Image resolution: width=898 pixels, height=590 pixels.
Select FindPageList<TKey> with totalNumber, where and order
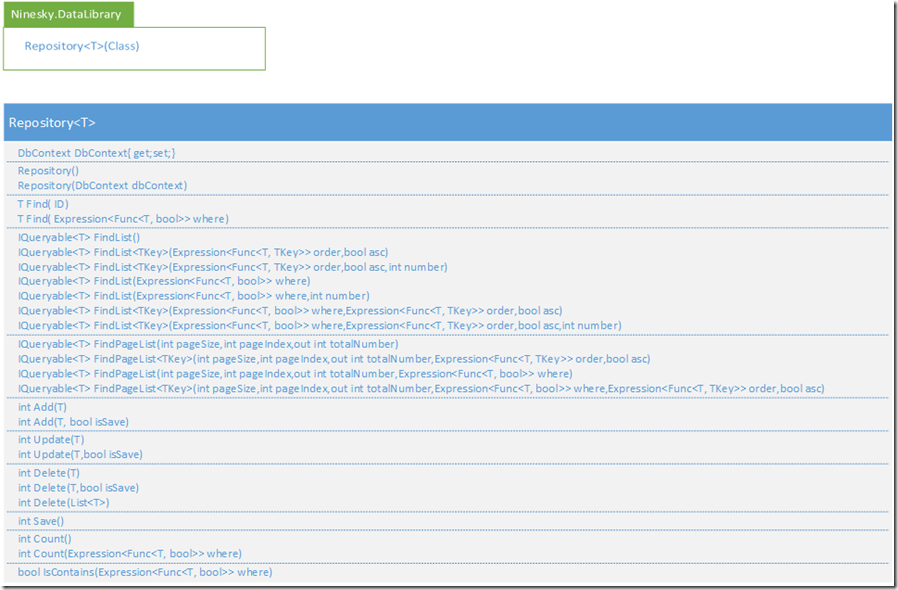[421, 388]
